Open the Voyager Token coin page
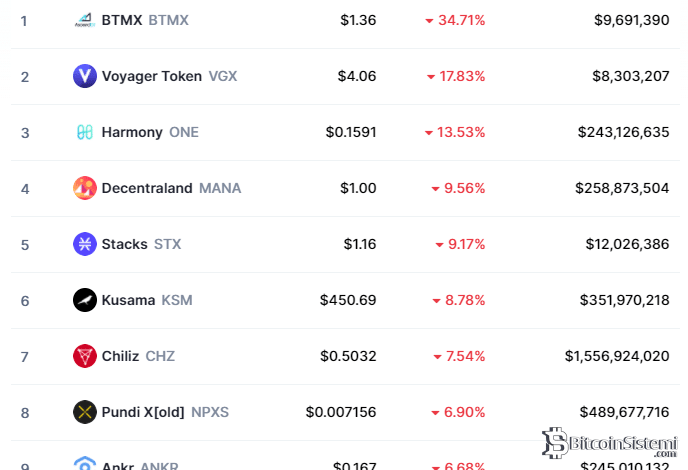The width and height of the screenshot is (688, 470). (x=169, y=76)
